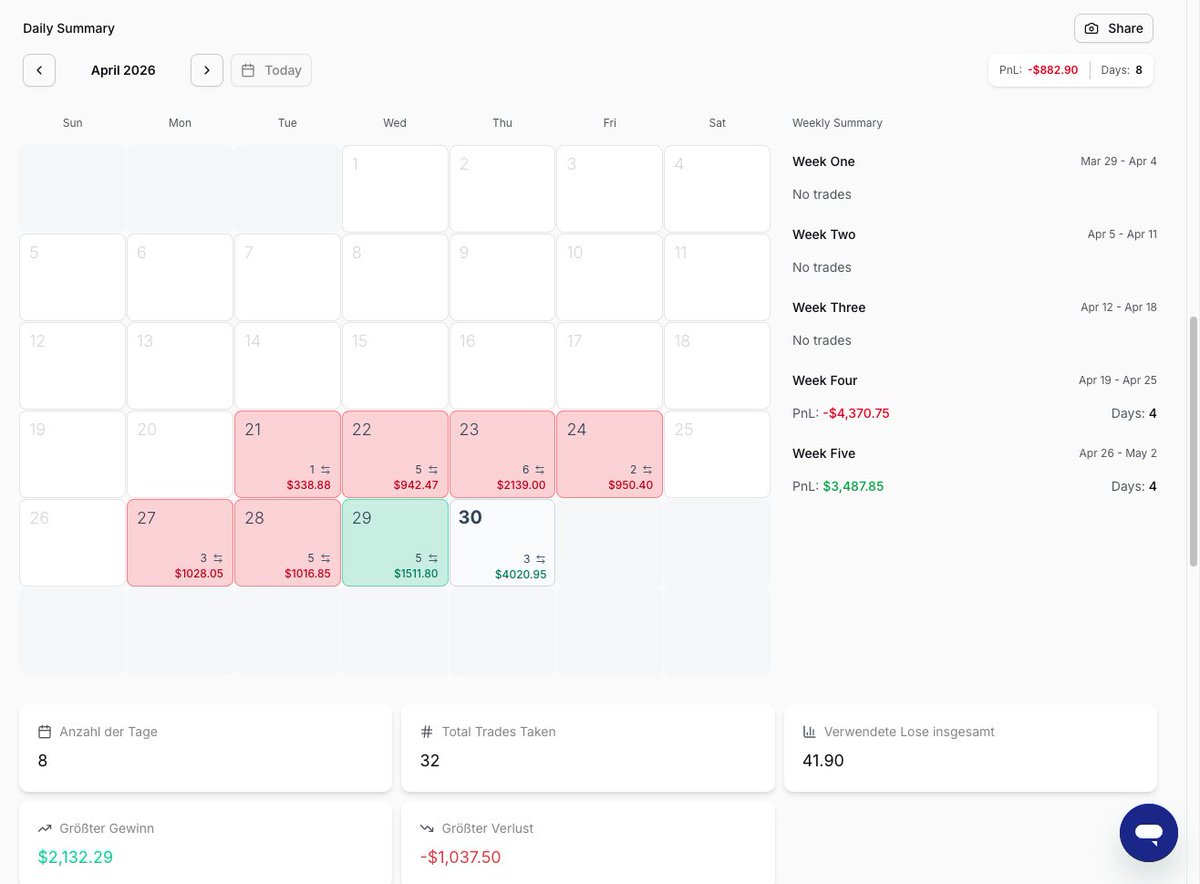
Task: Open April 27 day cell
Action: pyautogui.click(x=180, y=542)
